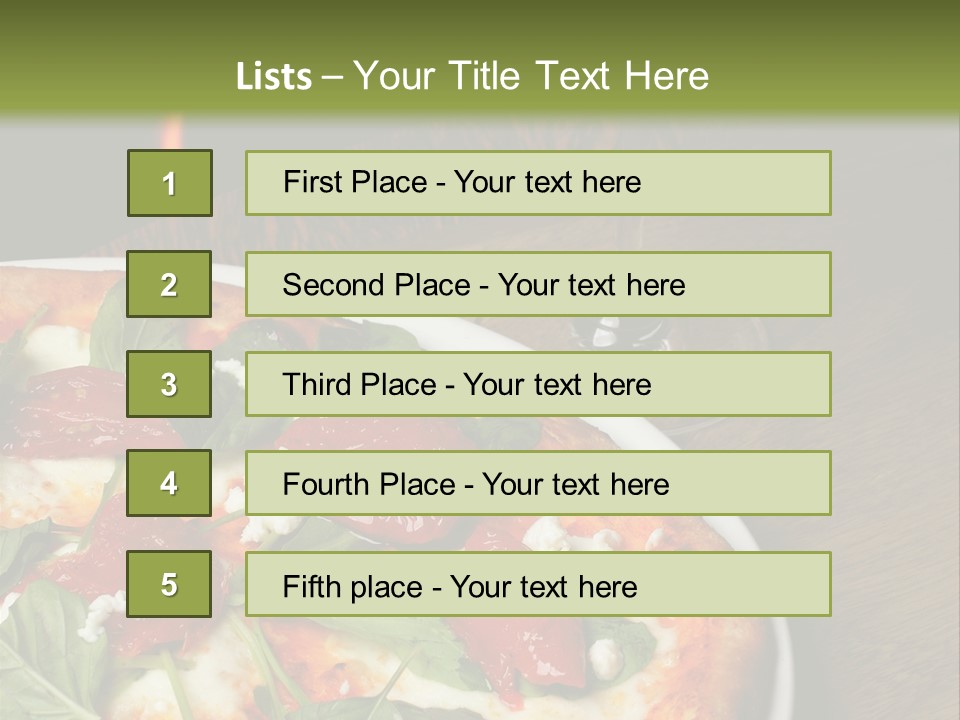
Task: Click the Fifth place text bar
Action: pyautogui.click(x=538, y=584)
